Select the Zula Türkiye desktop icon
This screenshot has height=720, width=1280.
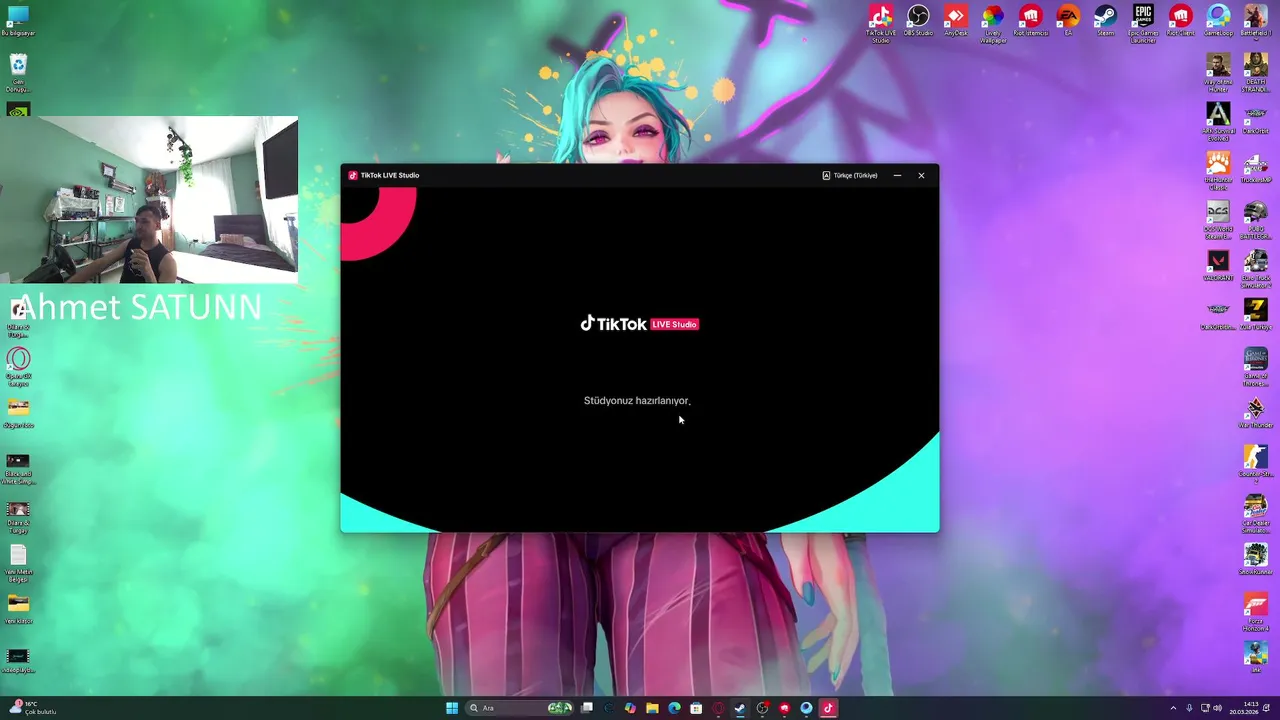click(1255, 314)
